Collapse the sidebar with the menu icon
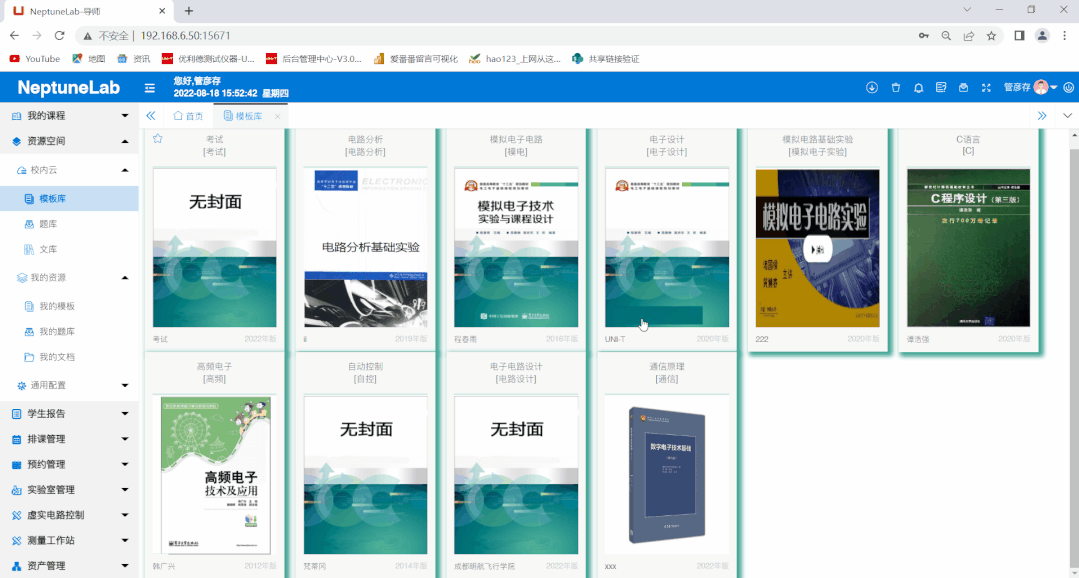1079x578 pixels. click(x=150, y=88)
